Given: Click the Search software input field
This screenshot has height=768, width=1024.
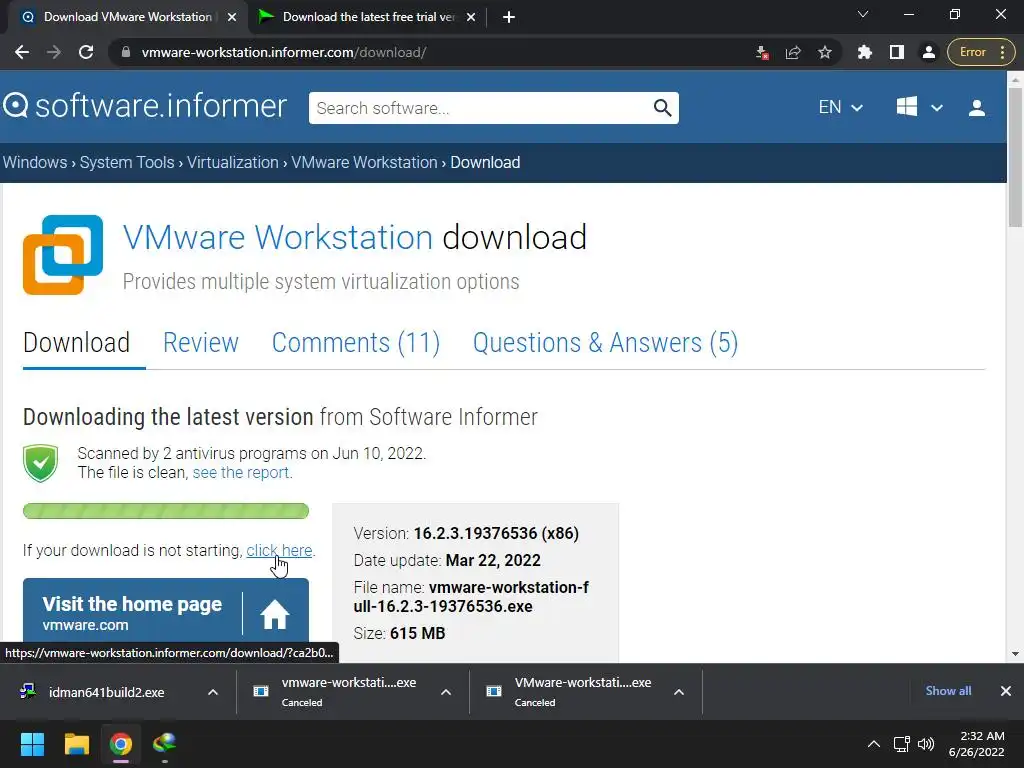Looking at the screenshot, I should pyautogui.click(x=480, y=108).
